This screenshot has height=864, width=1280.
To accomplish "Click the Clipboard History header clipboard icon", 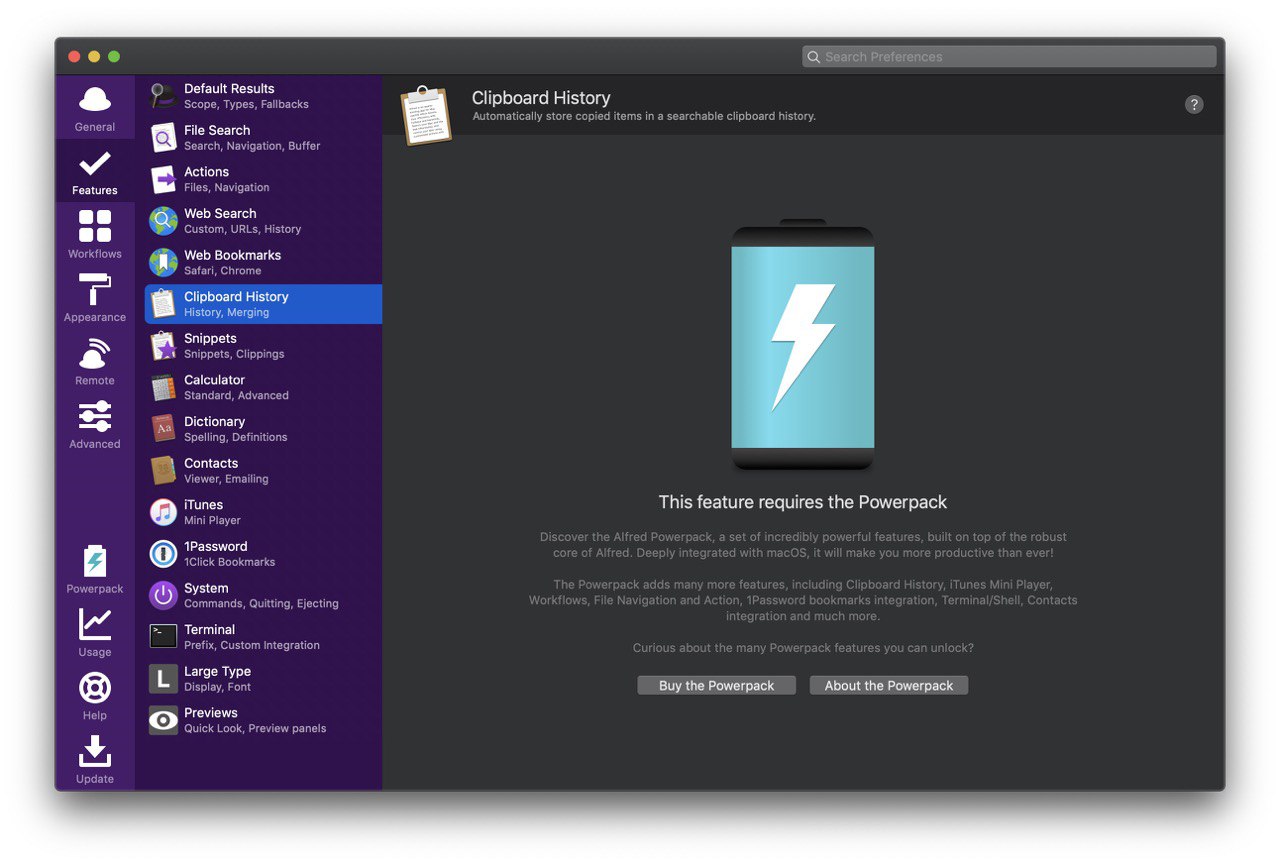I will click(x=426, y=116).
